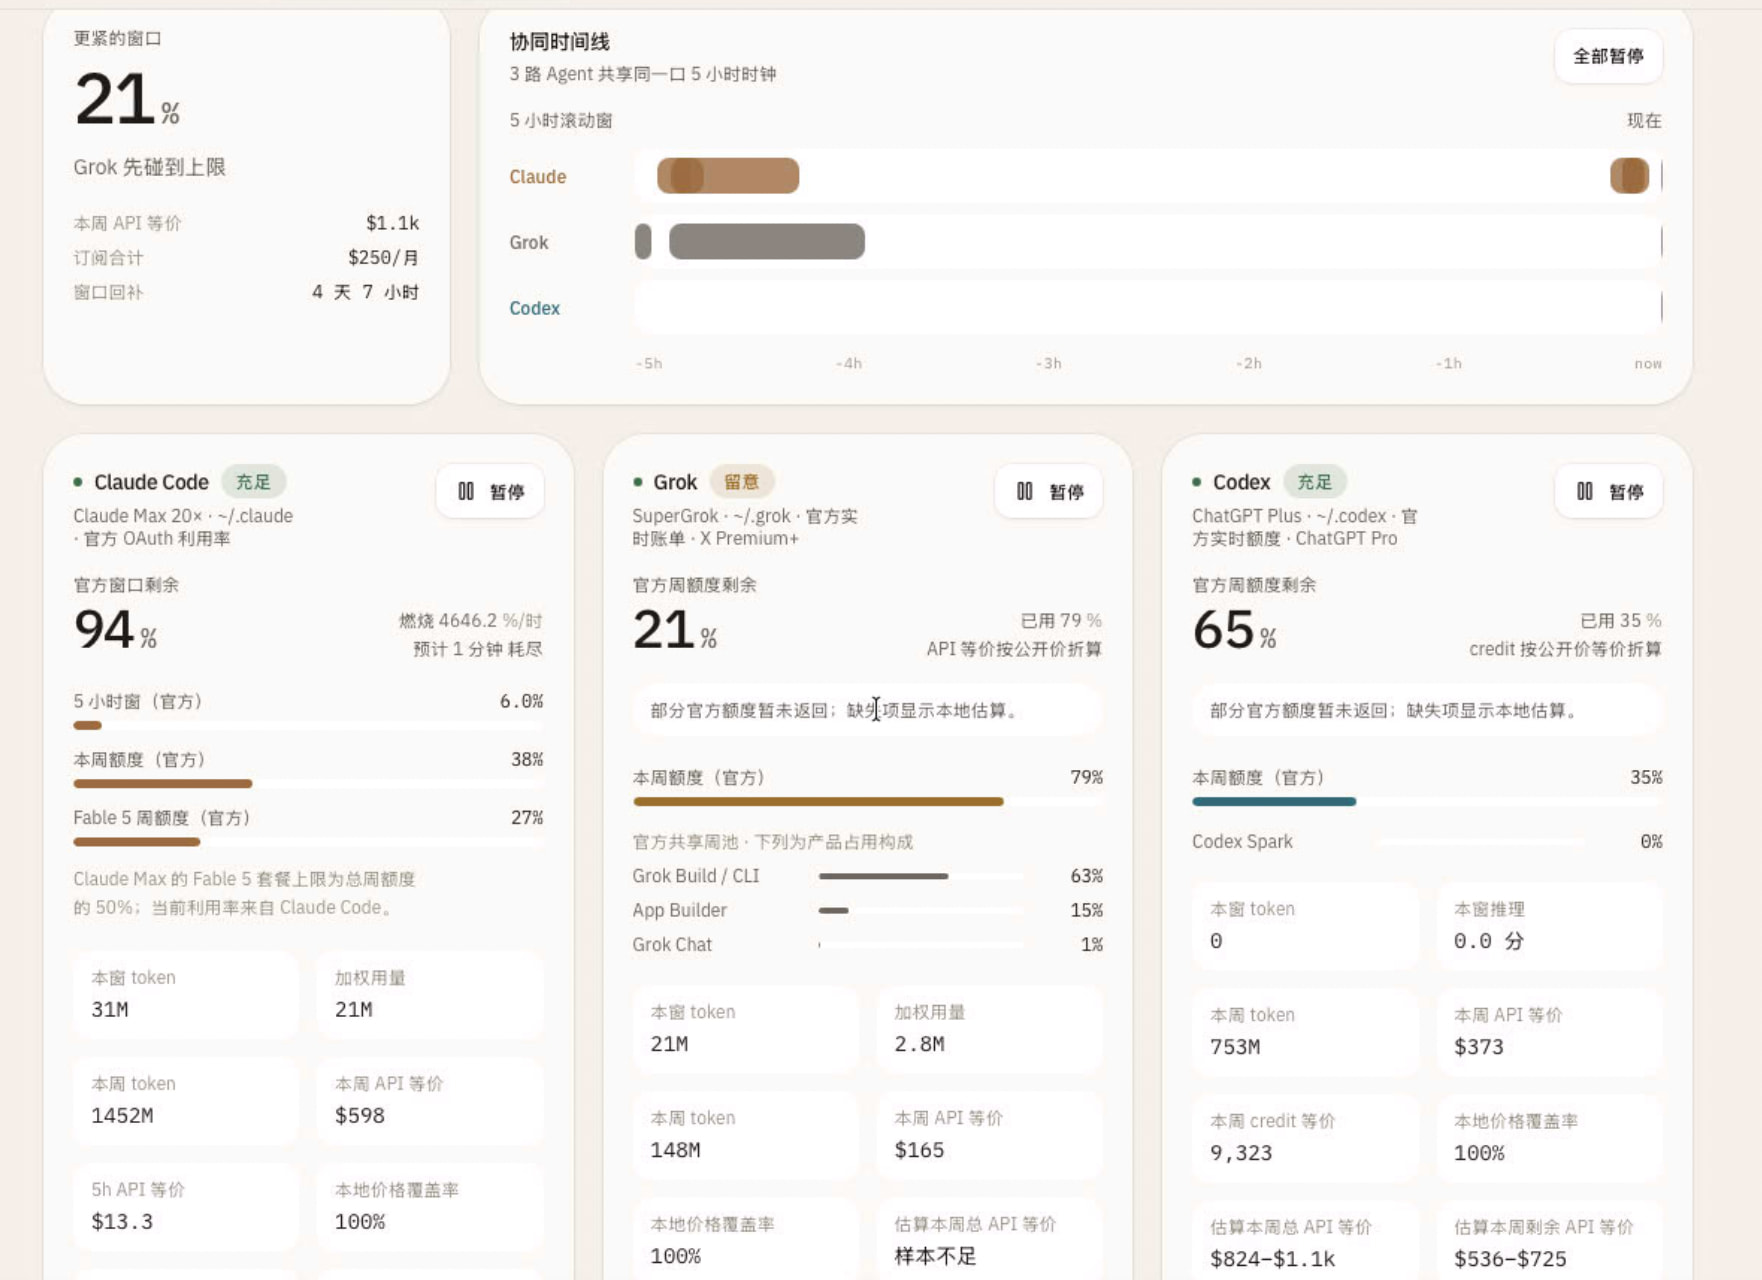Pause the Grok agent card
Image resolution: width=1762 pixels, height=1280 pixels.
[1049, 491]
